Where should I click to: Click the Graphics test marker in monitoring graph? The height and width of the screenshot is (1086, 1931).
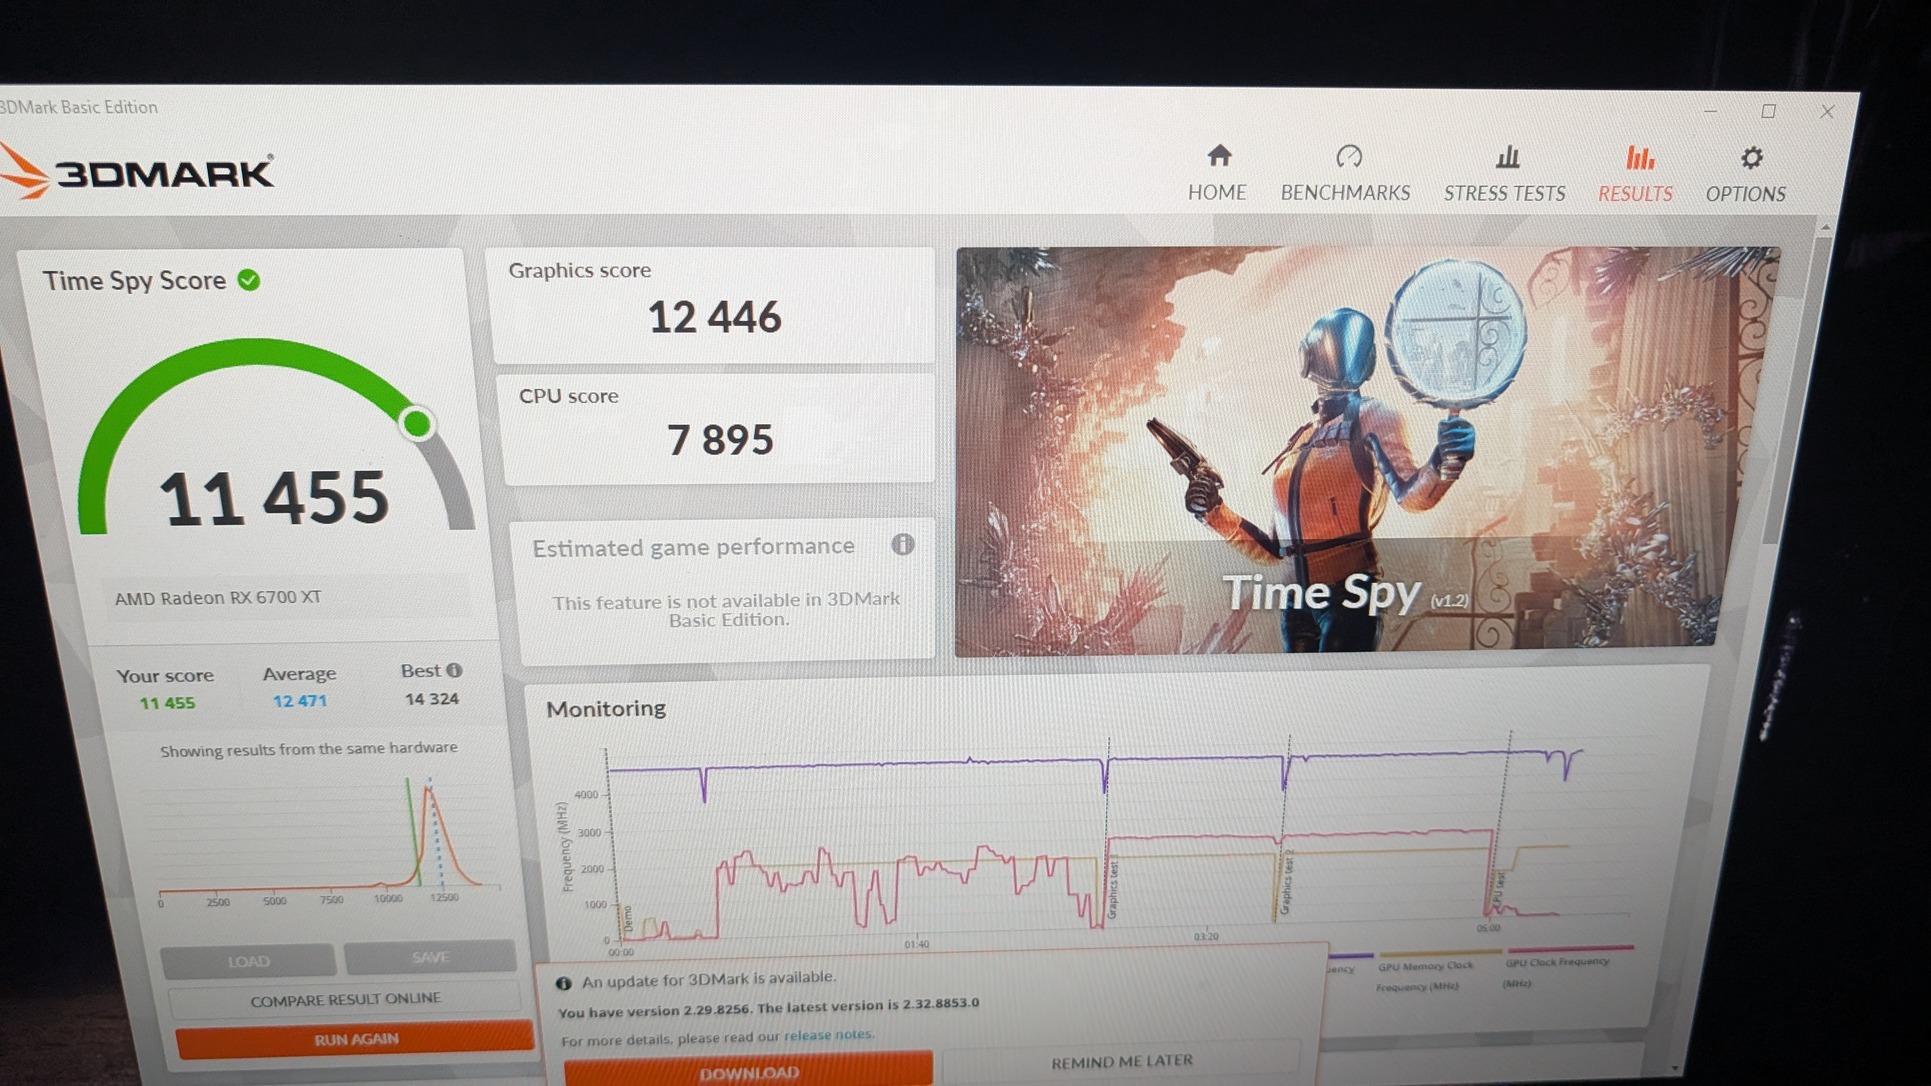1111,890
